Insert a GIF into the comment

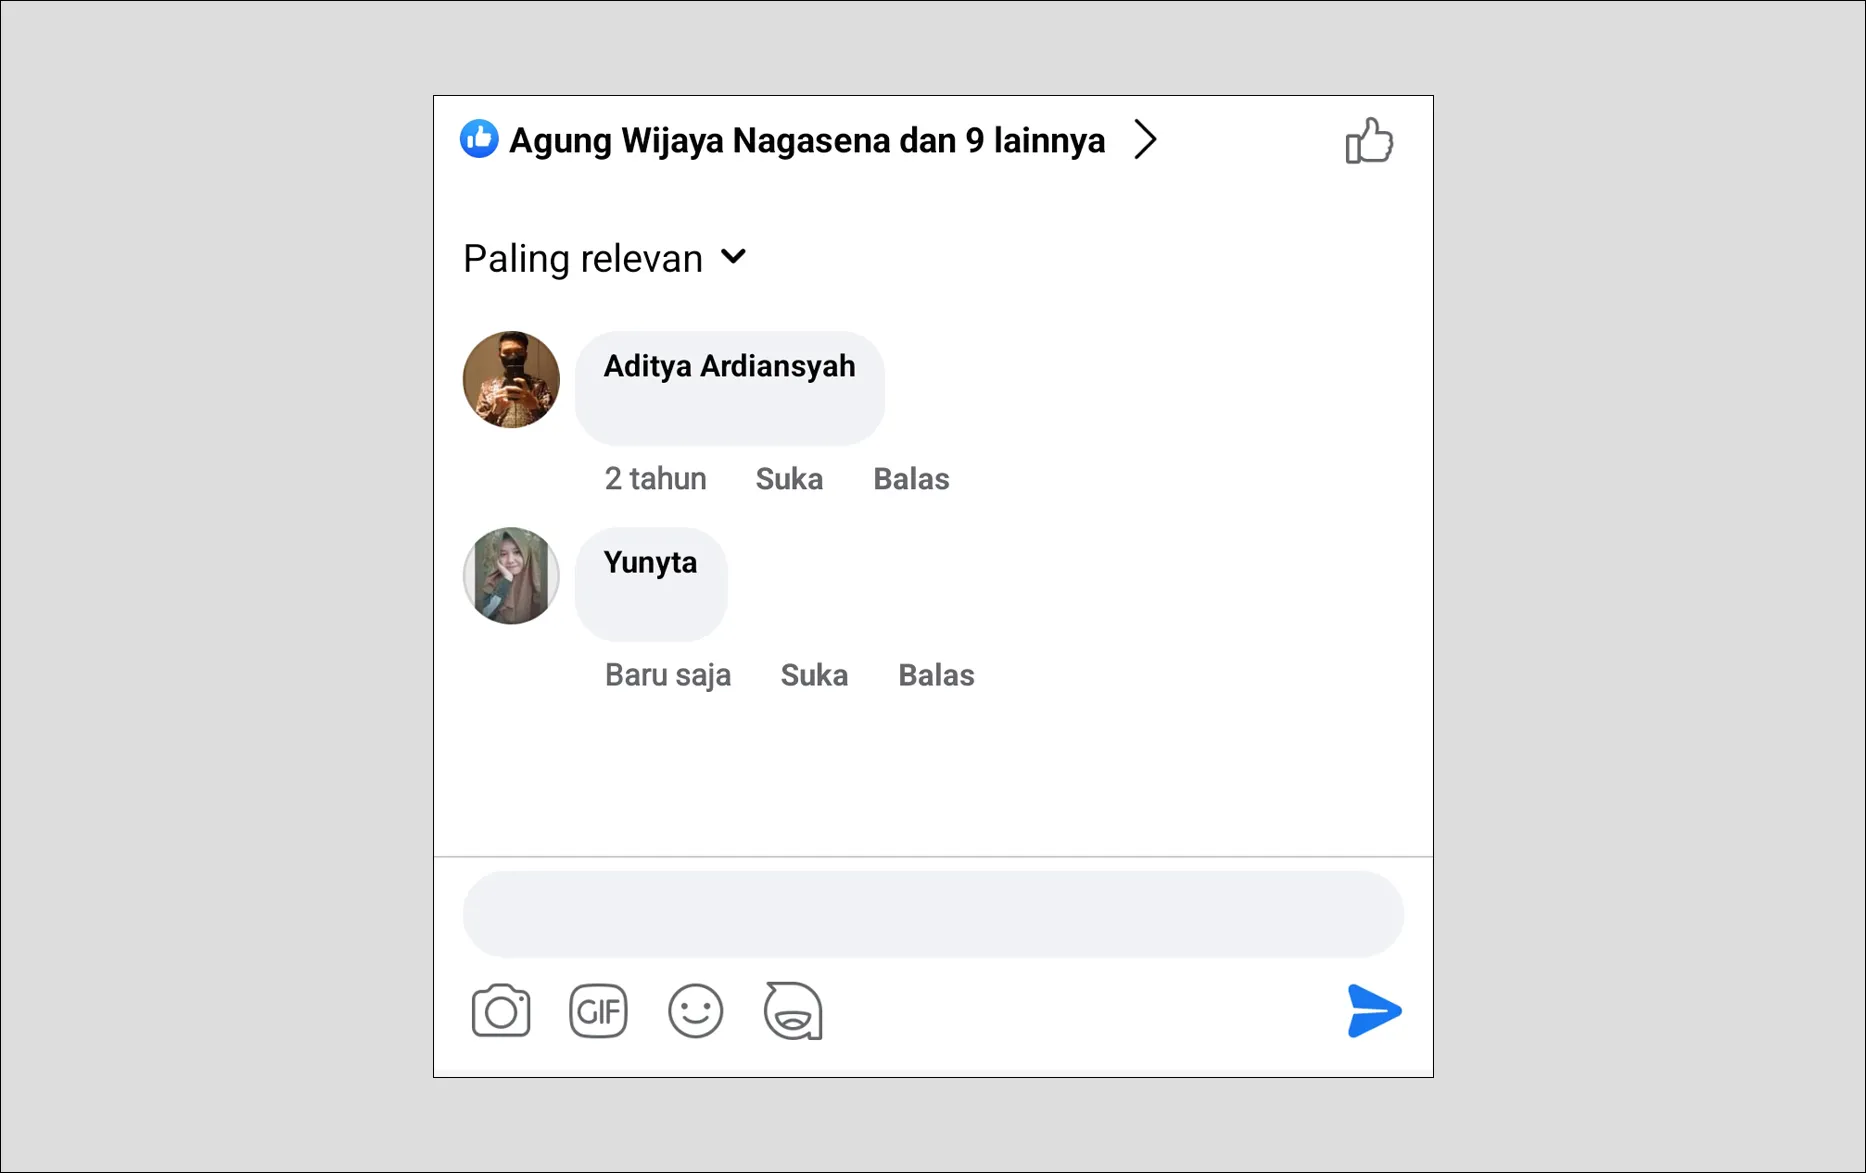598,1011
